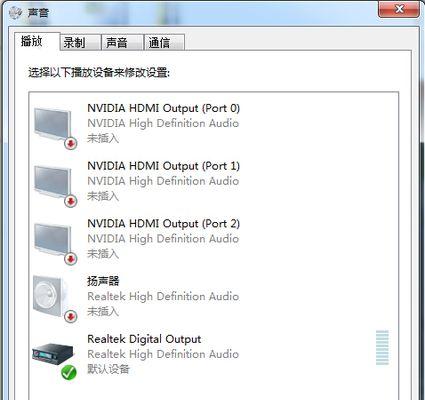Click the volume level meter beside Realtek Digital Output
The image size is (425, 400).
point(382,347)
